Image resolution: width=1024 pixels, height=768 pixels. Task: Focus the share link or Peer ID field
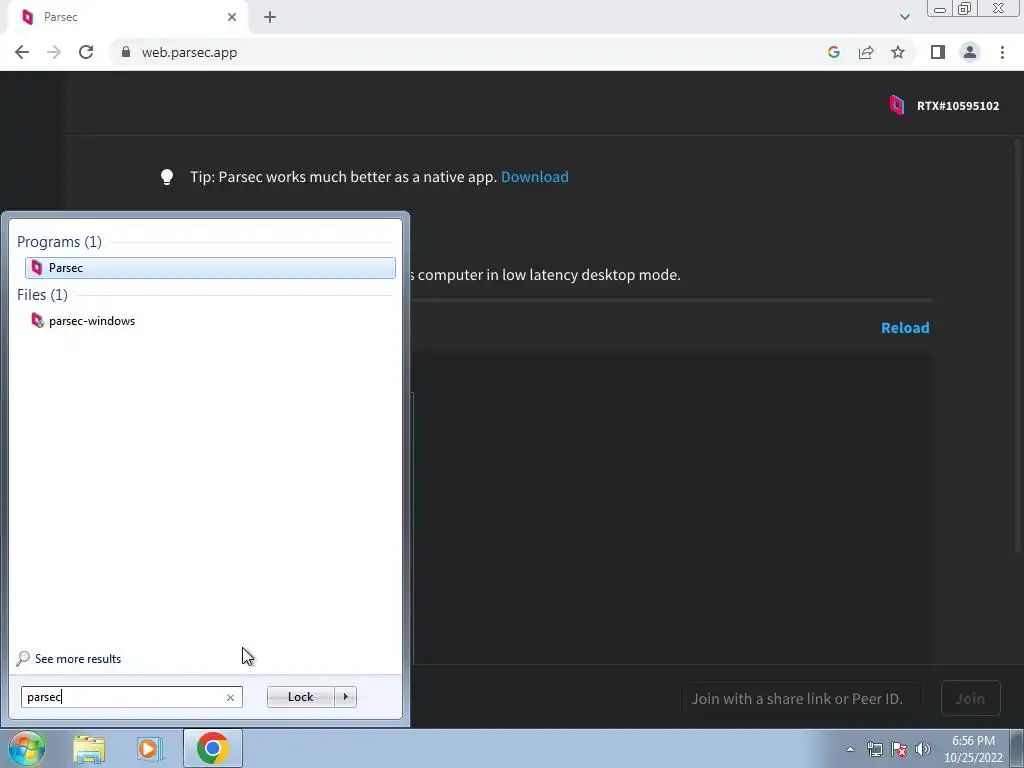click(801, 699)
